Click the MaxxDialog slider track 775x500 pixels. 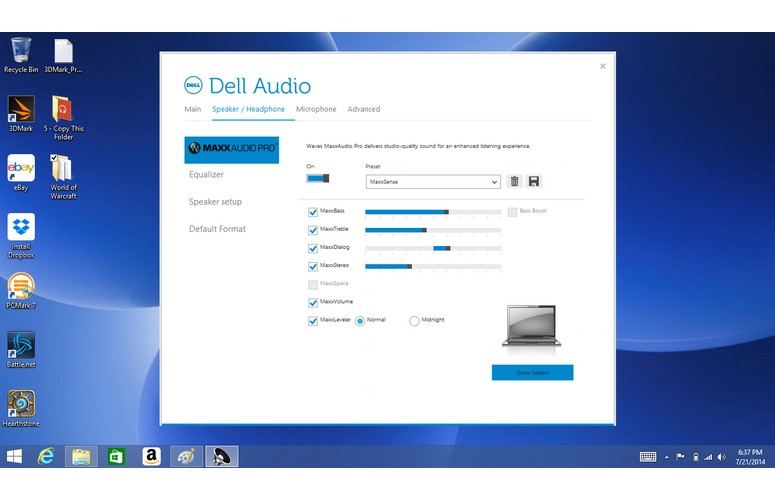coord(433,248)
